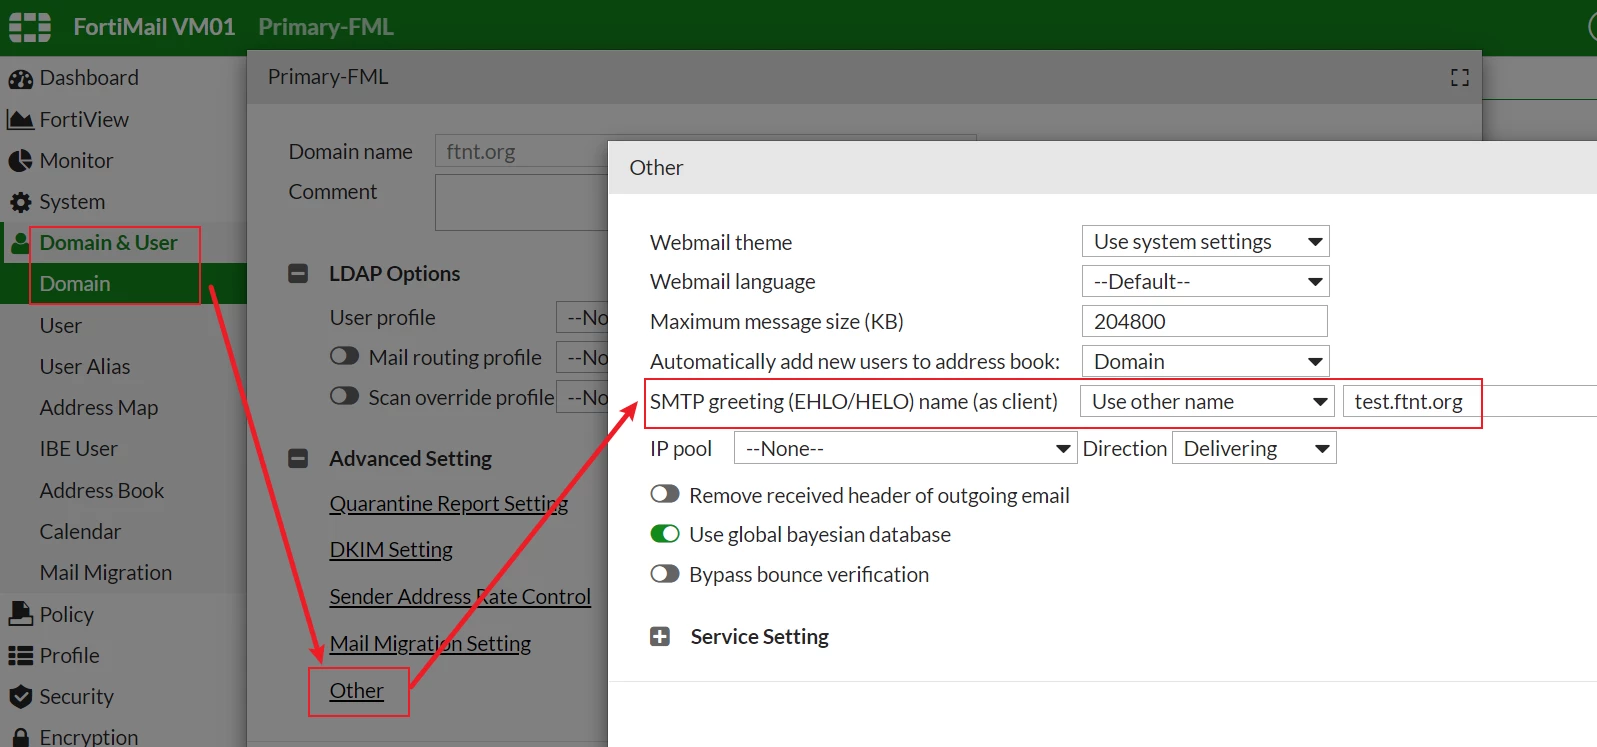1597x747 pixels.
Task: Click the Maximum message size field
Action: pos(1205,321)
